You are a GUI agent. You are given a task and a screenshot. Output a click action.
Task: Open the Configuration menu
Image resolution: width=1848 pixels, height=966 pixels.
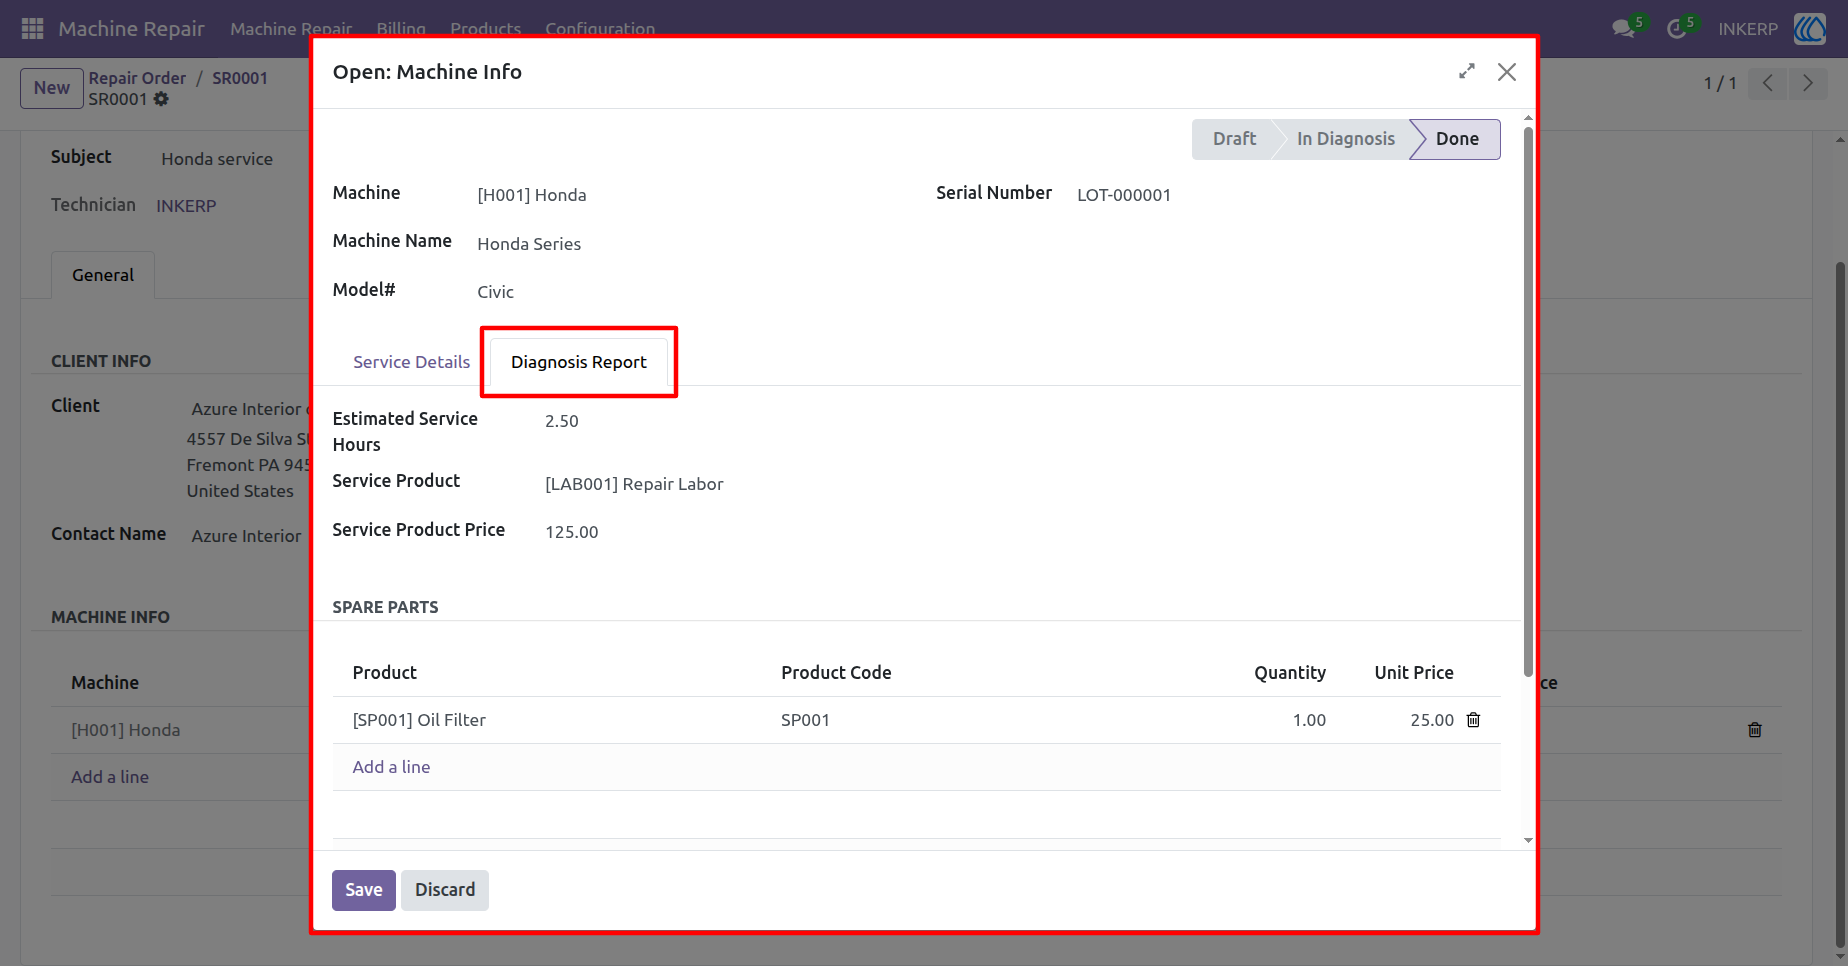pyautogui.click(x=600, y=29)
